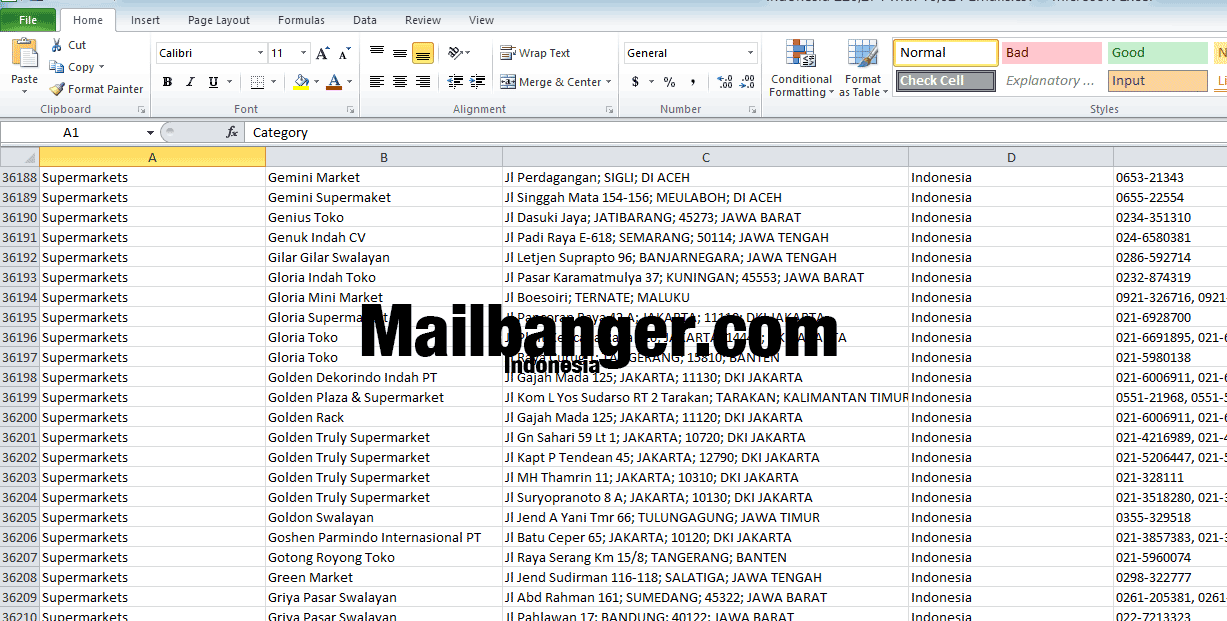Open the Name Box dropdown arrow
1227x621 pixels.
150,132
